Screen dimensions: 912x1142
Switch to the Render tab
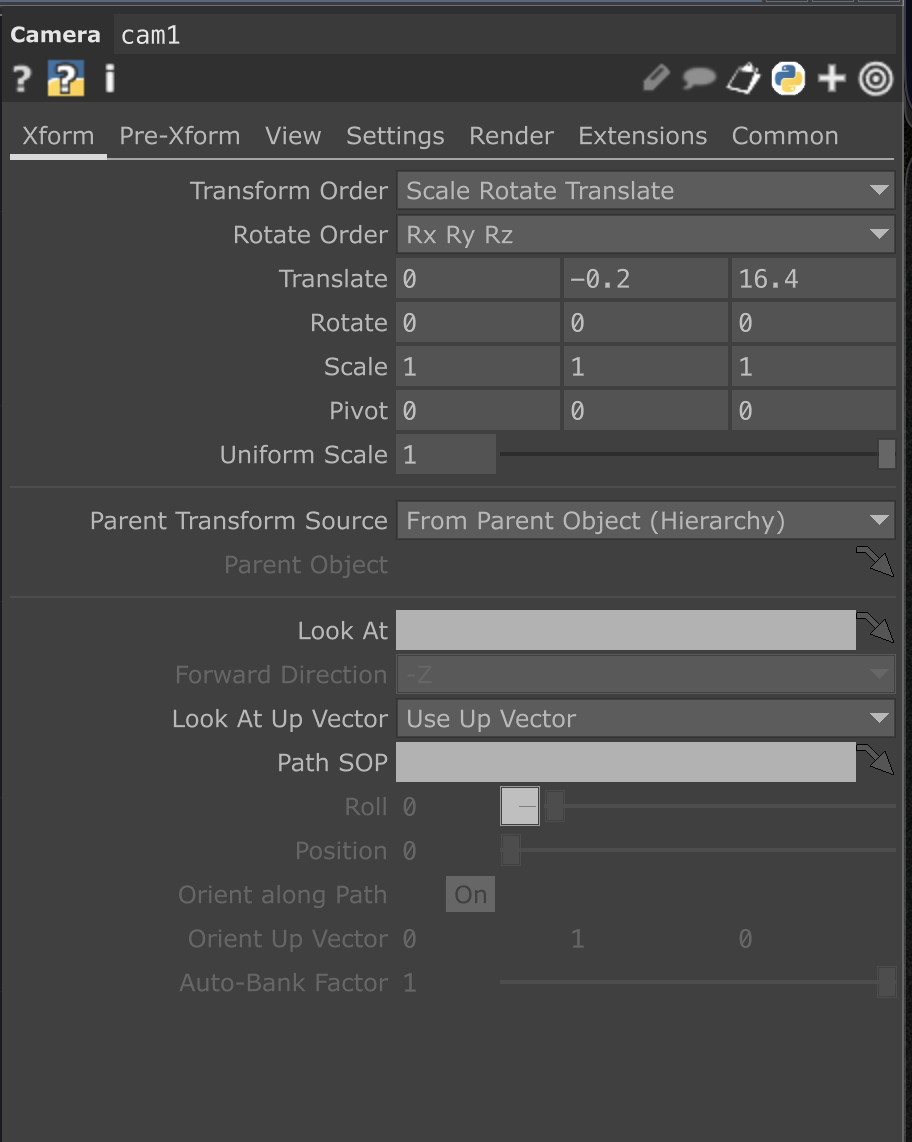(511, 136)
